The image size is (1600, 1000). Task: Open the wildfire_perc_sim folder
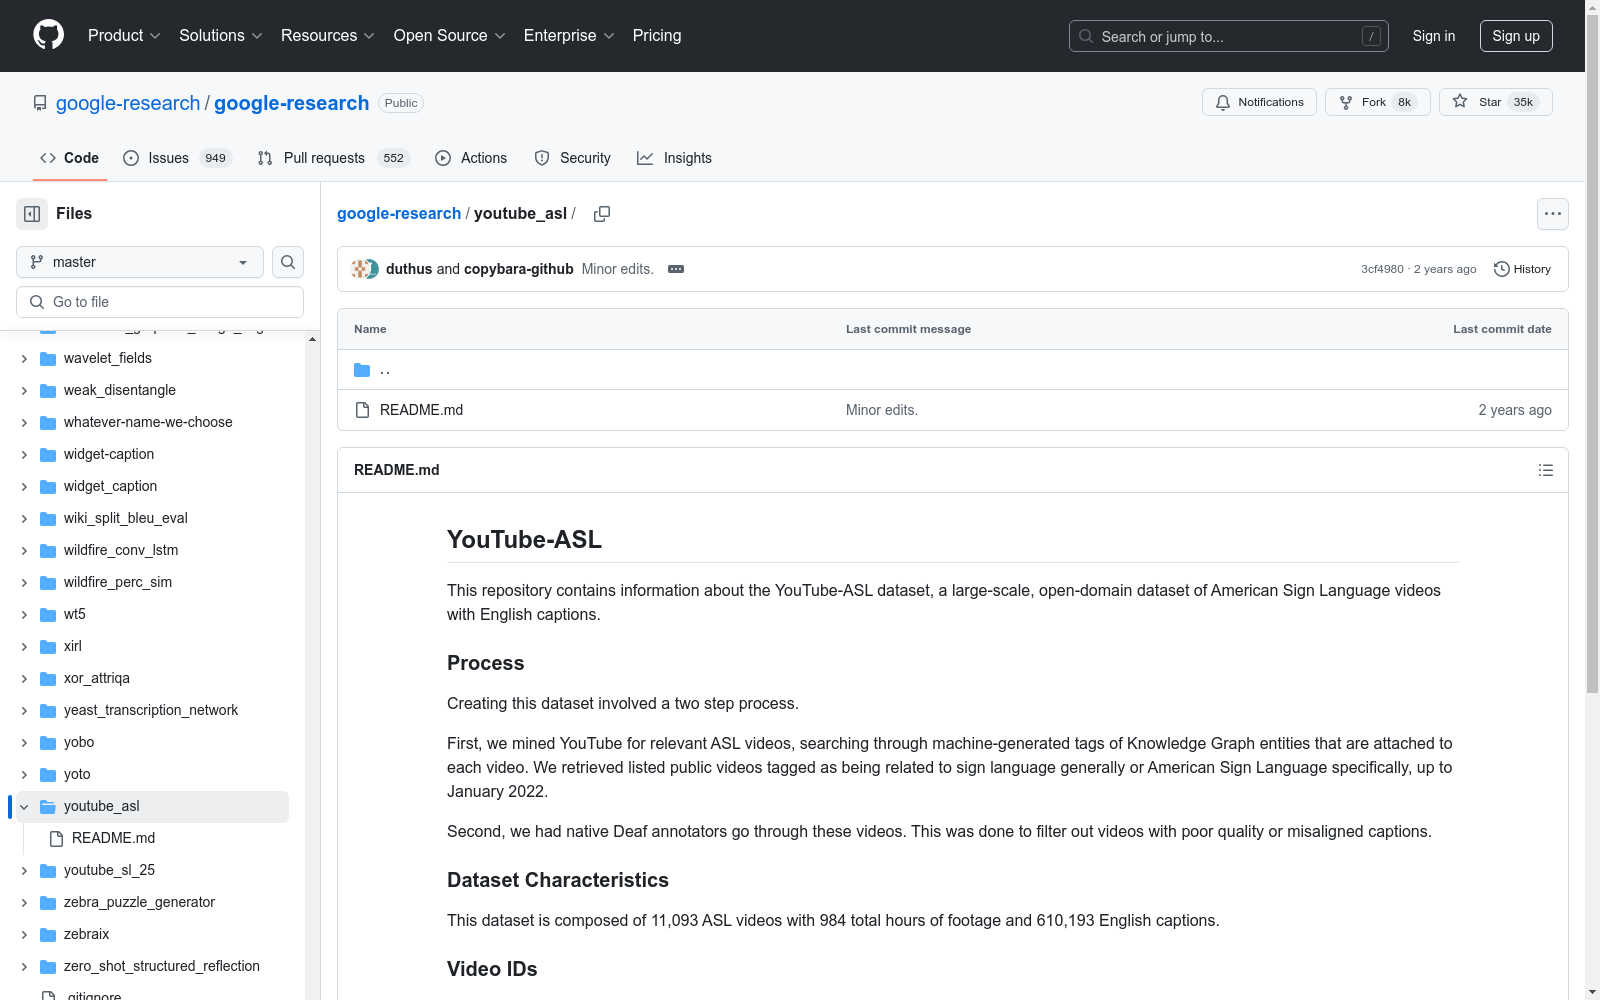(x=118, y=583)
